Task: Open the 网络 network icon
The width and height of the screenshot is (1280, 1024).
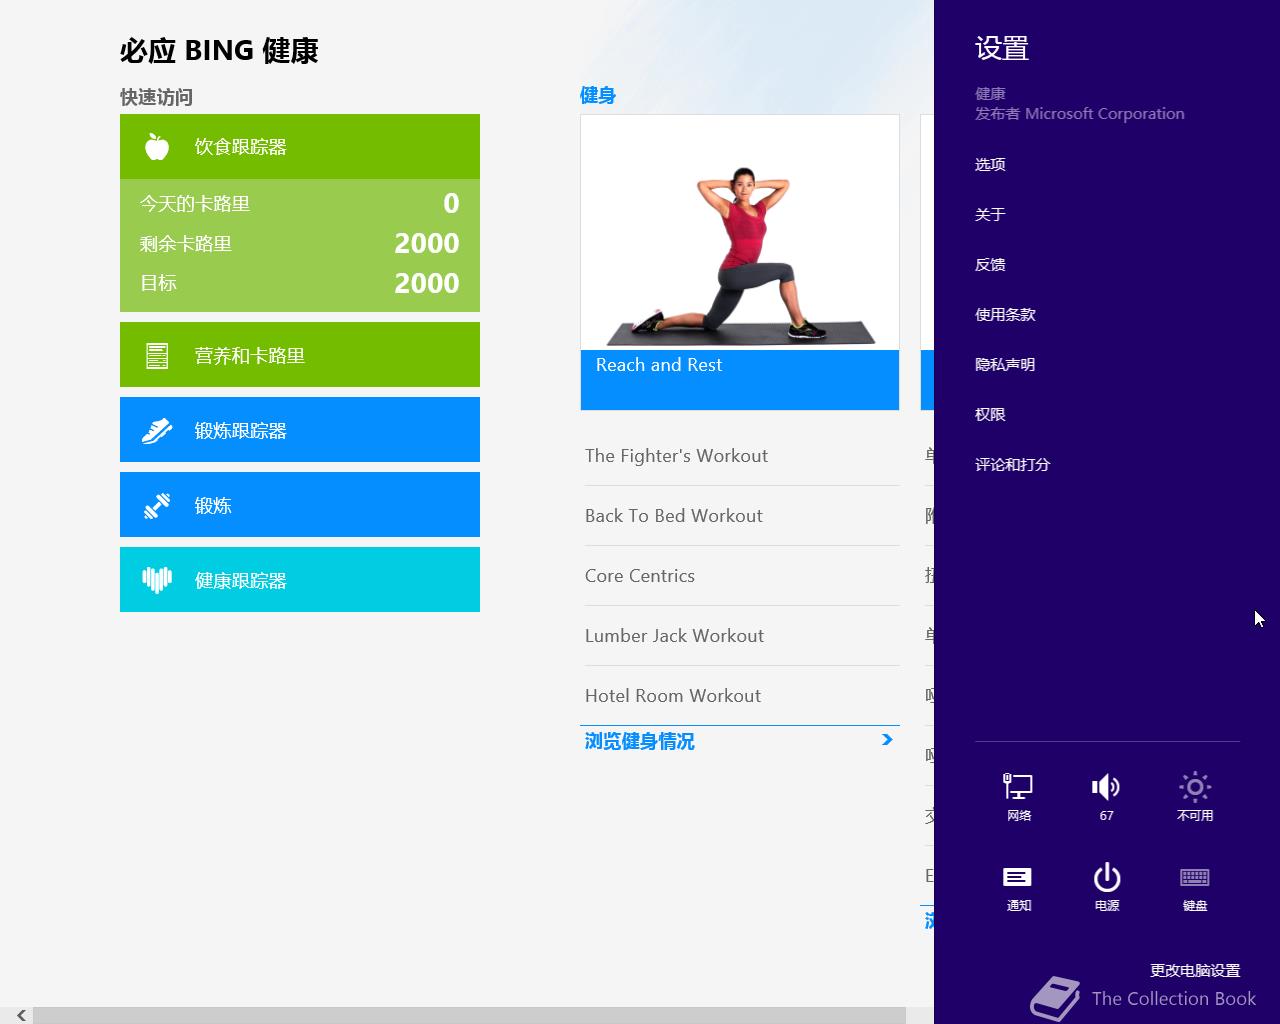Action: (1018, 796)
